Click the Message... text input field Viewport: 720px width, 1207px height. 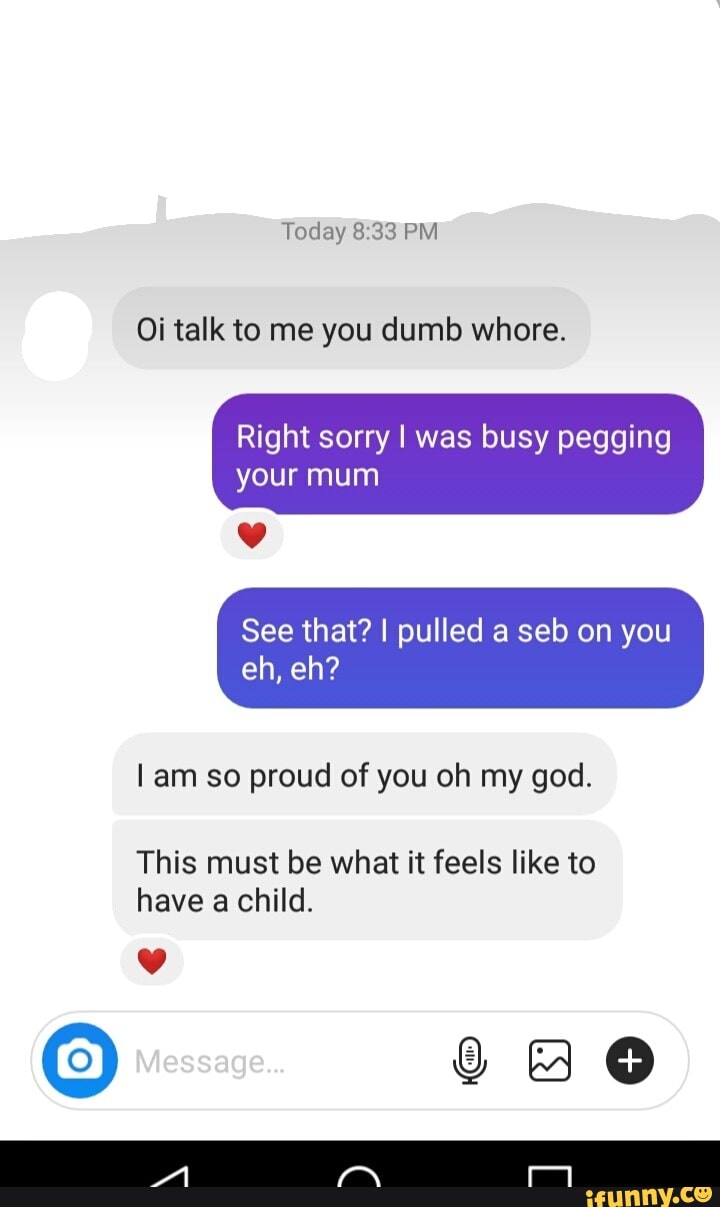pyautogui.click(x=290, y=1061)
